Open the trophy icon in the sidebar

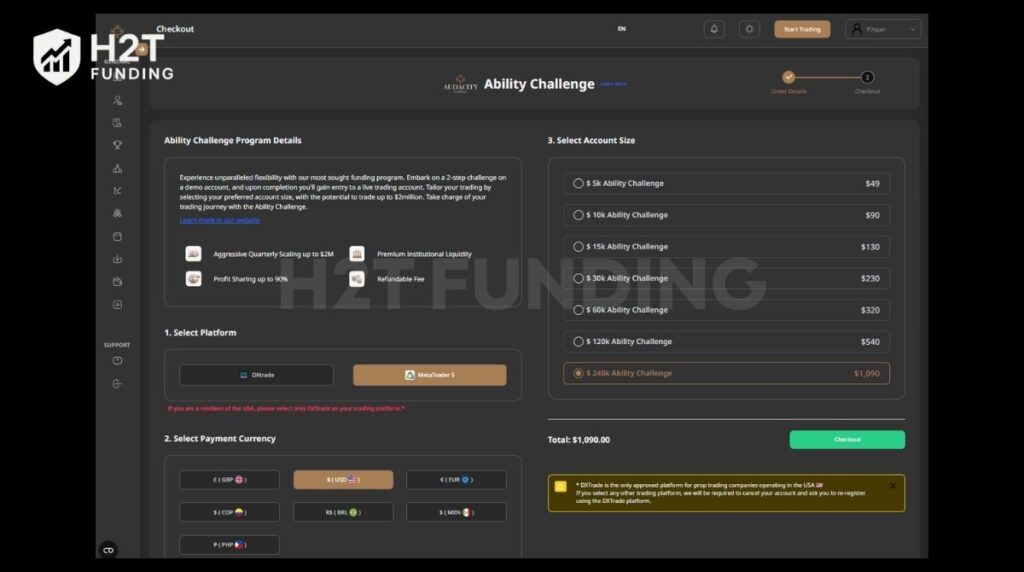tap(118, 145)
